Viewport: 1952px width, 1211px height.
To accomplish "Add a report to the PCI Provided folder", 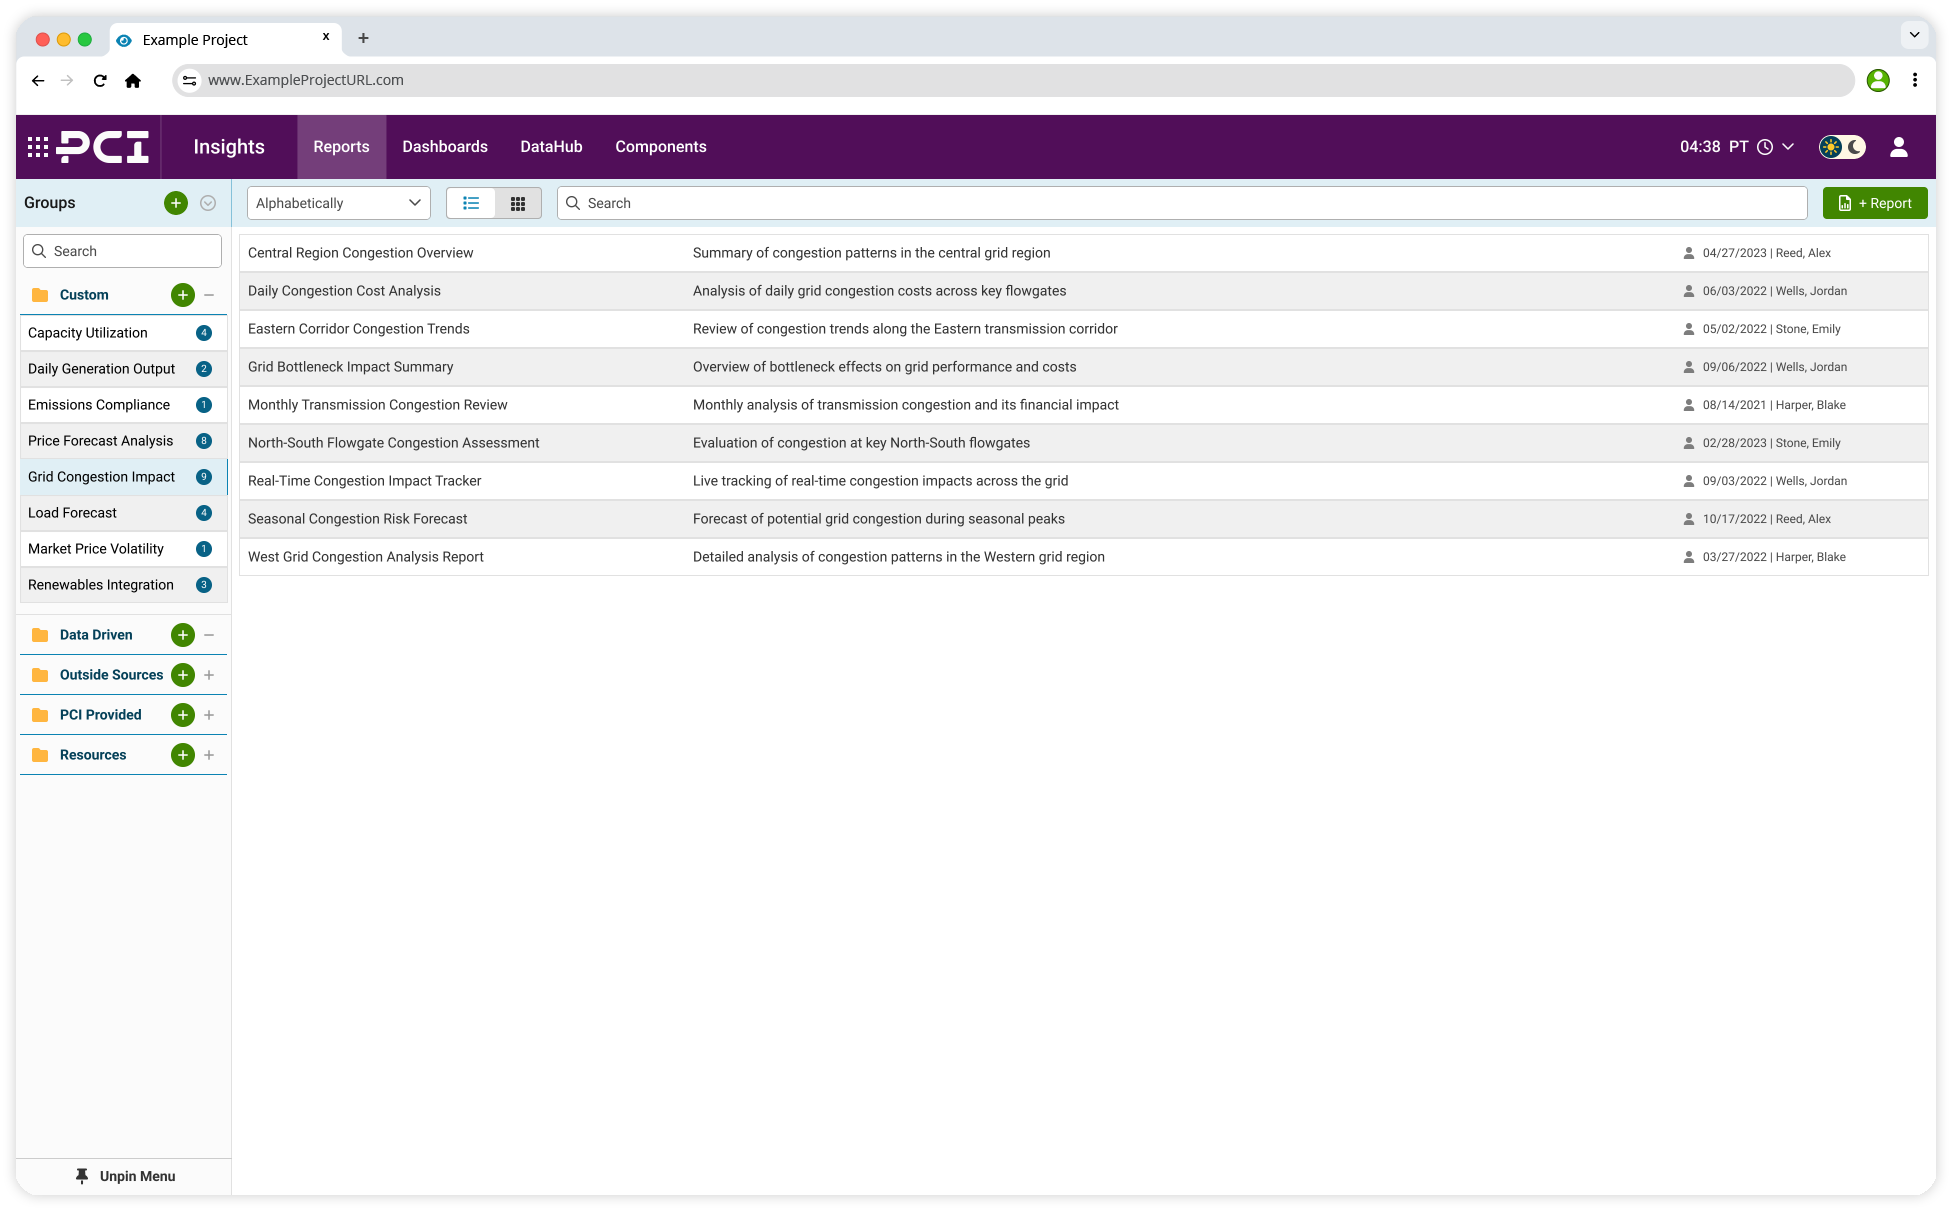I will [x=182, y=714].
